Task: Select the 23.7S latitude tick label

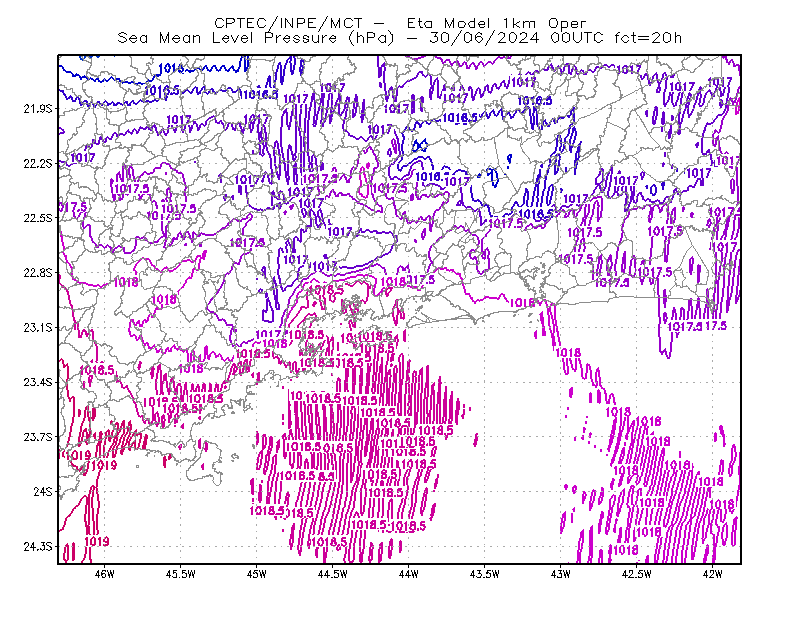Action: click(x=38, y=437)
